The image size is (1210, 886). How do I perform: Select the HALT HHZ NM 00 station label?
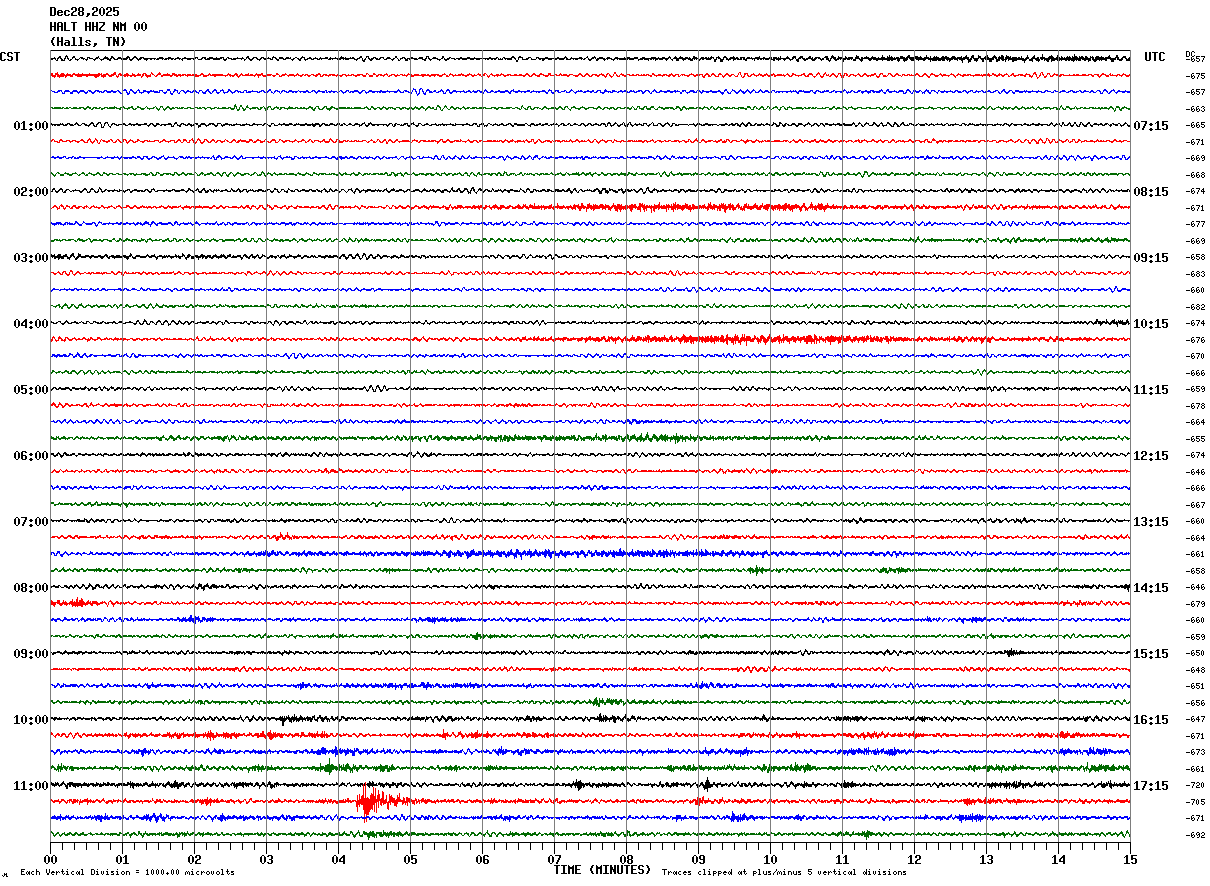98,27
